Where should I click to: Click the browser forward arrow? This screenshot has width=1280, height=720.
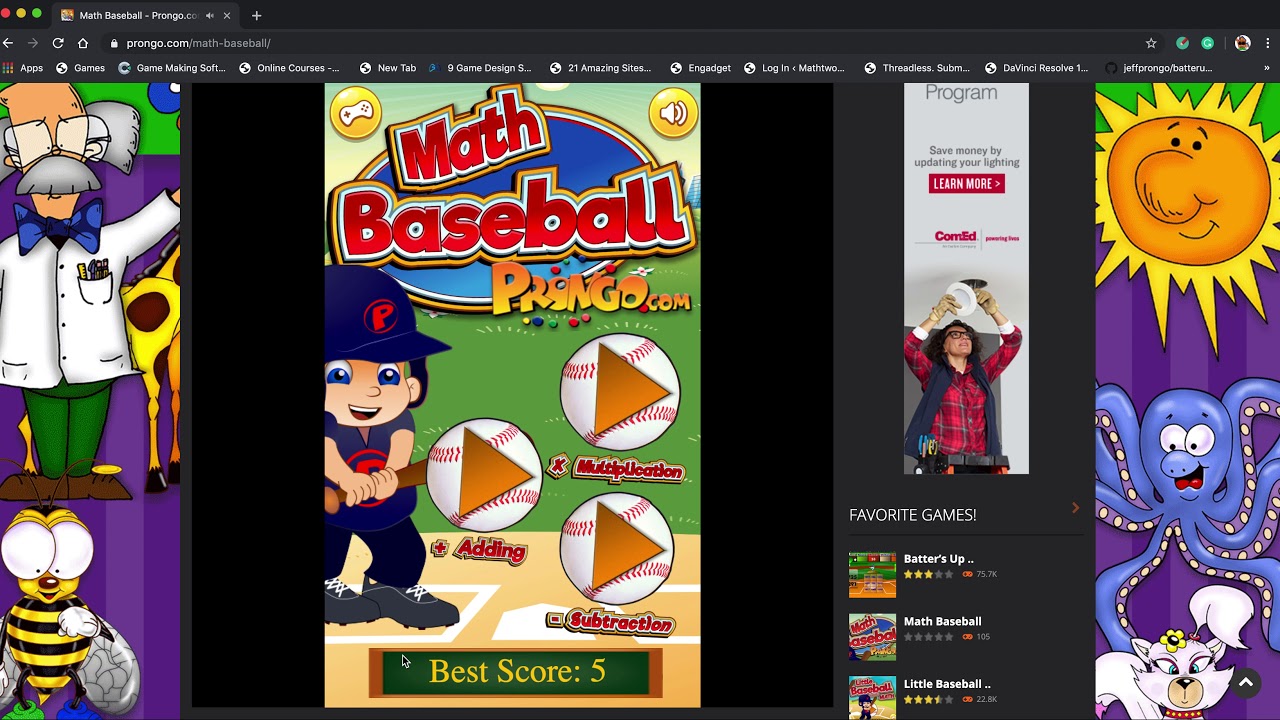33,43
